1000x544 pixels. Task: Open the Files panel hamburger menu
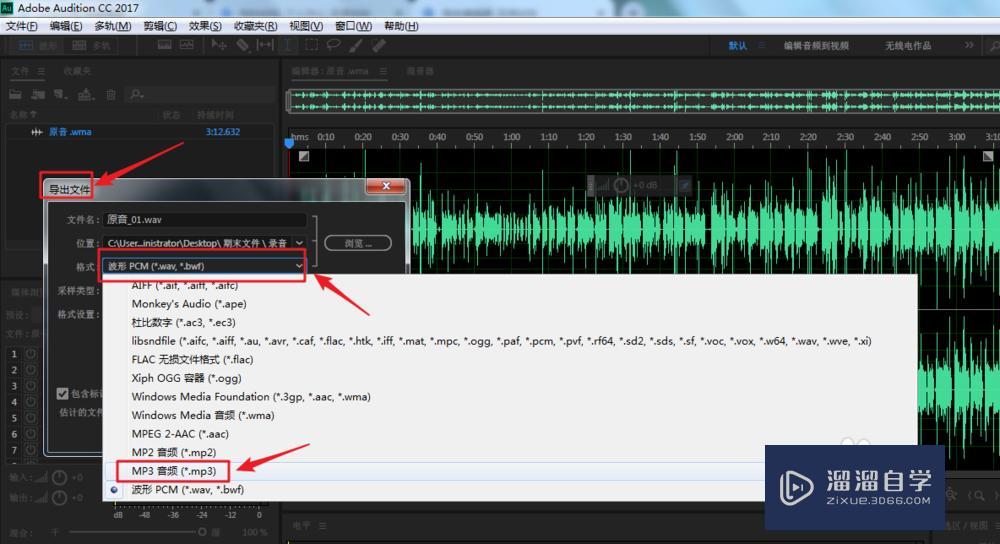click(41, 71)
